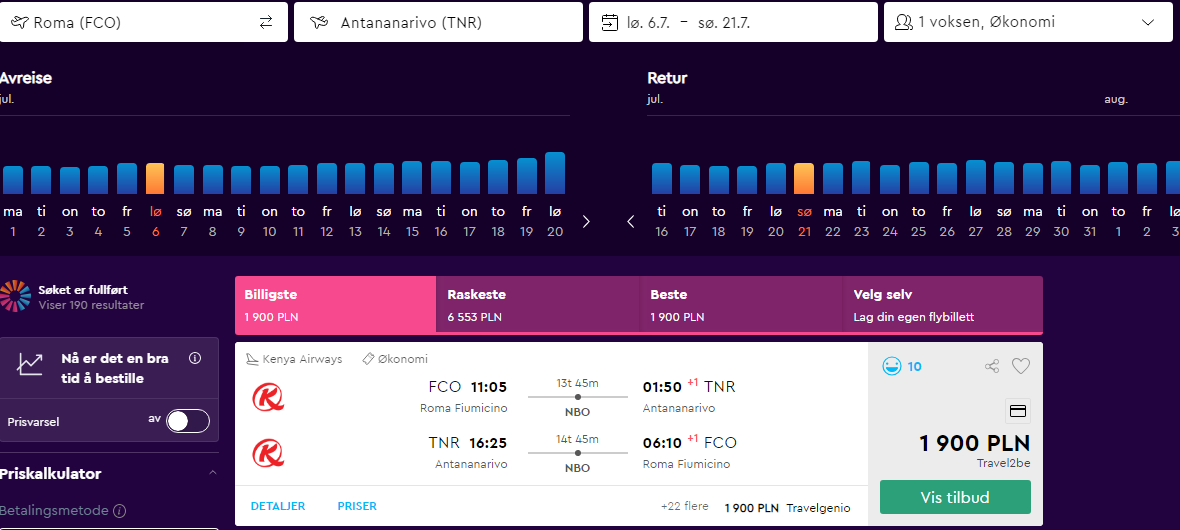
Task: Open the passengers and cabin class dropdown
Action: pyautogui.click(x=1028, y=22)
